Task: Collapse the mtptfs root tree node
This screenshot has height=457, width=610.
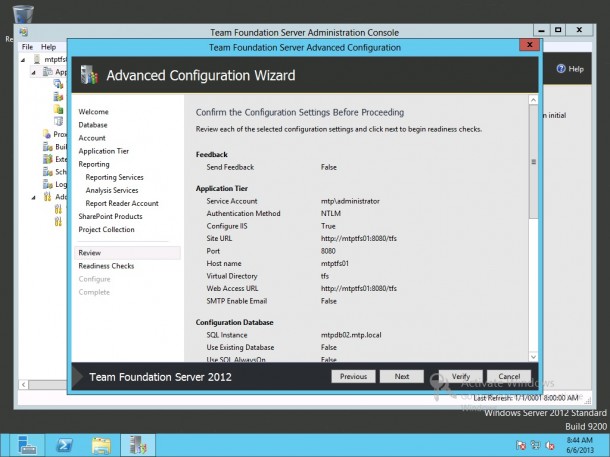Action: (x=23, y=60)
